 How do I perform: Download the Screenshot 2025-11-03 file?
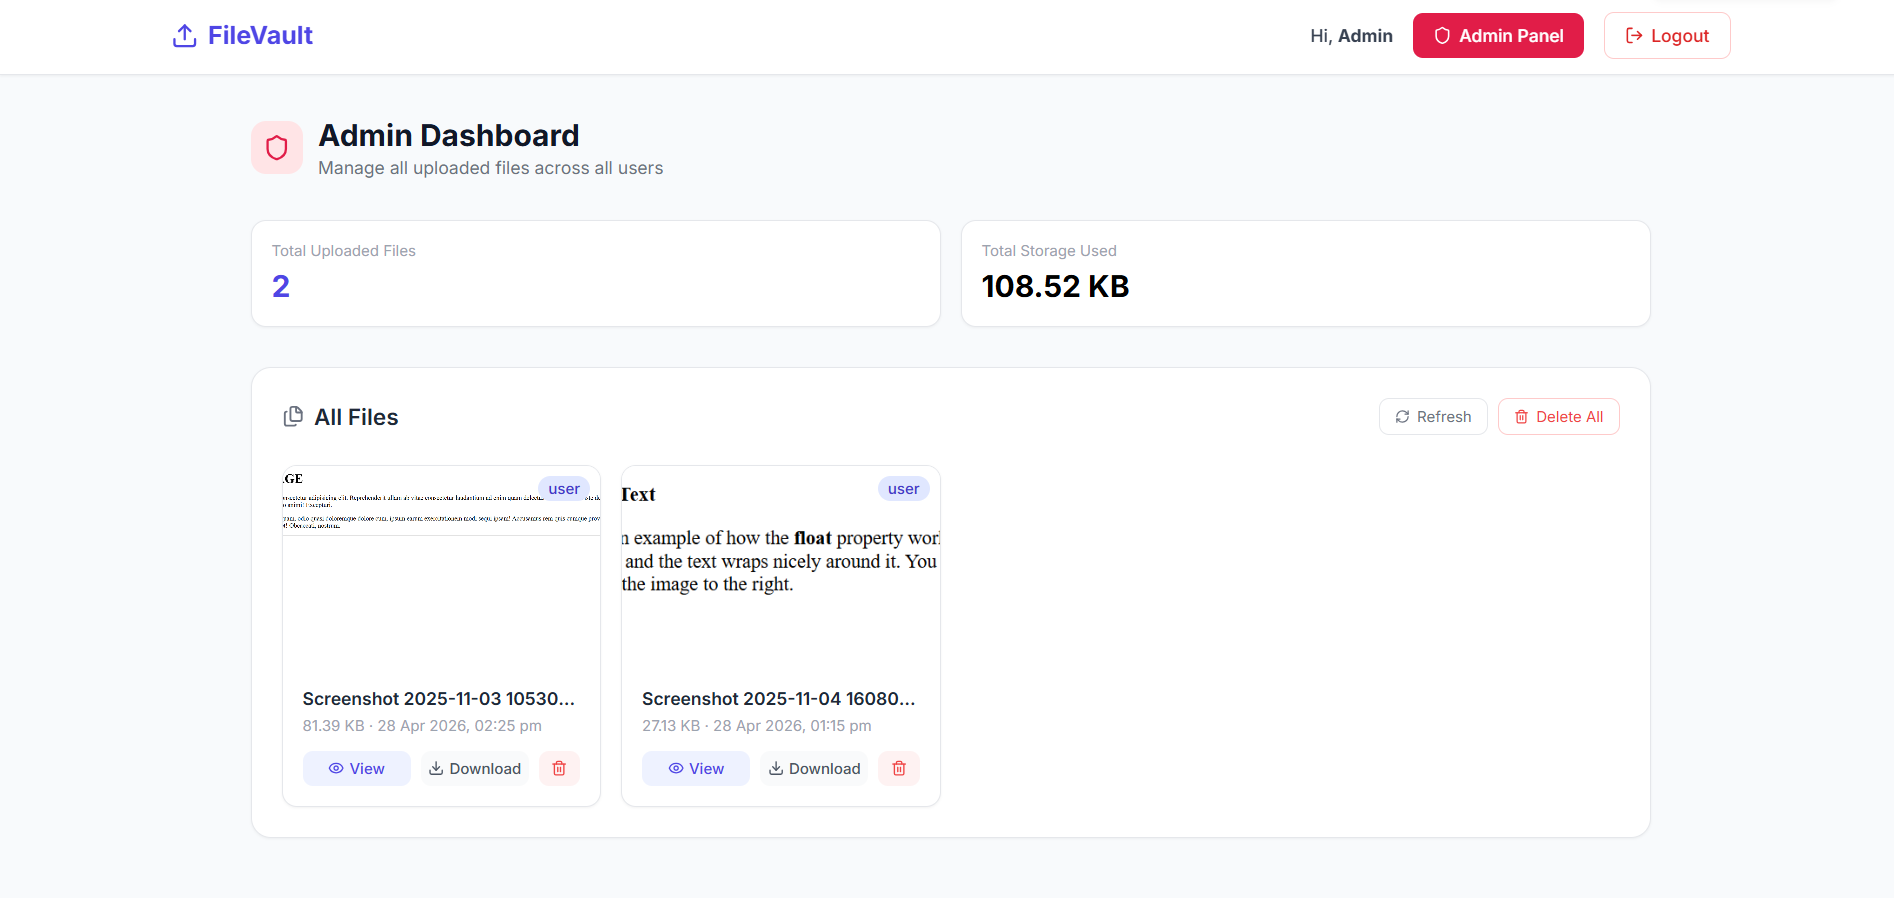tap(475, 768)
